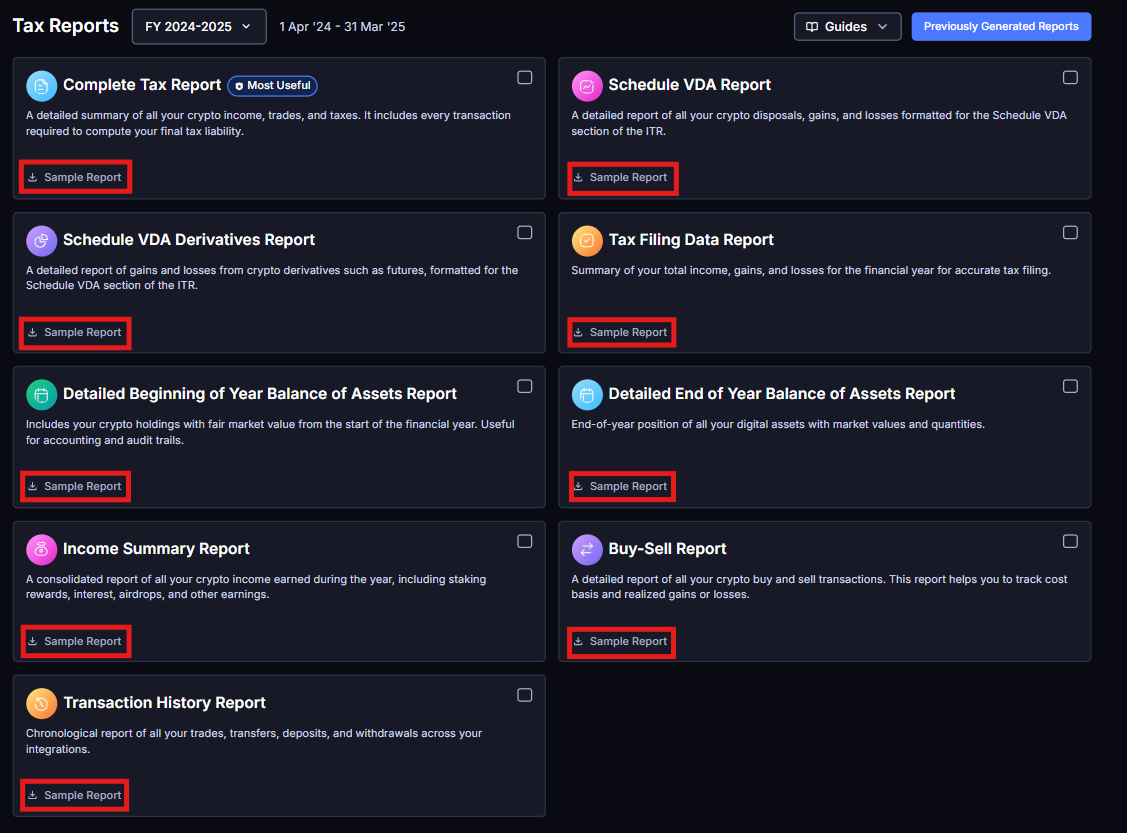Download Sample Report for Complete Tax Report
Screen dimensions: 1127x833
tap(75, 177)
